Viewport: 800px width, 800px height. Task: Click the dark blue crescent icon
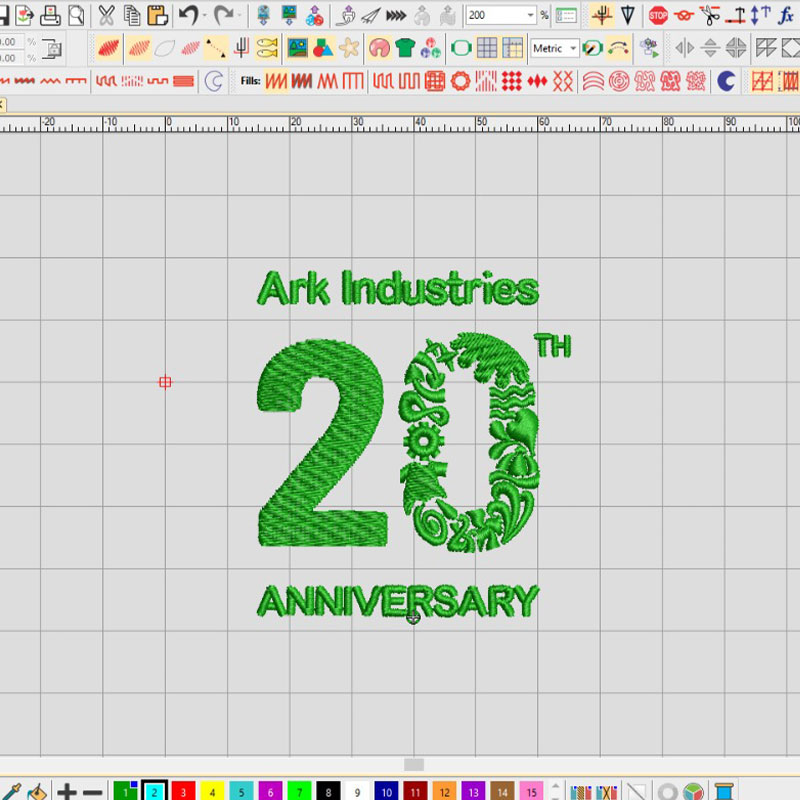[726, 81]
